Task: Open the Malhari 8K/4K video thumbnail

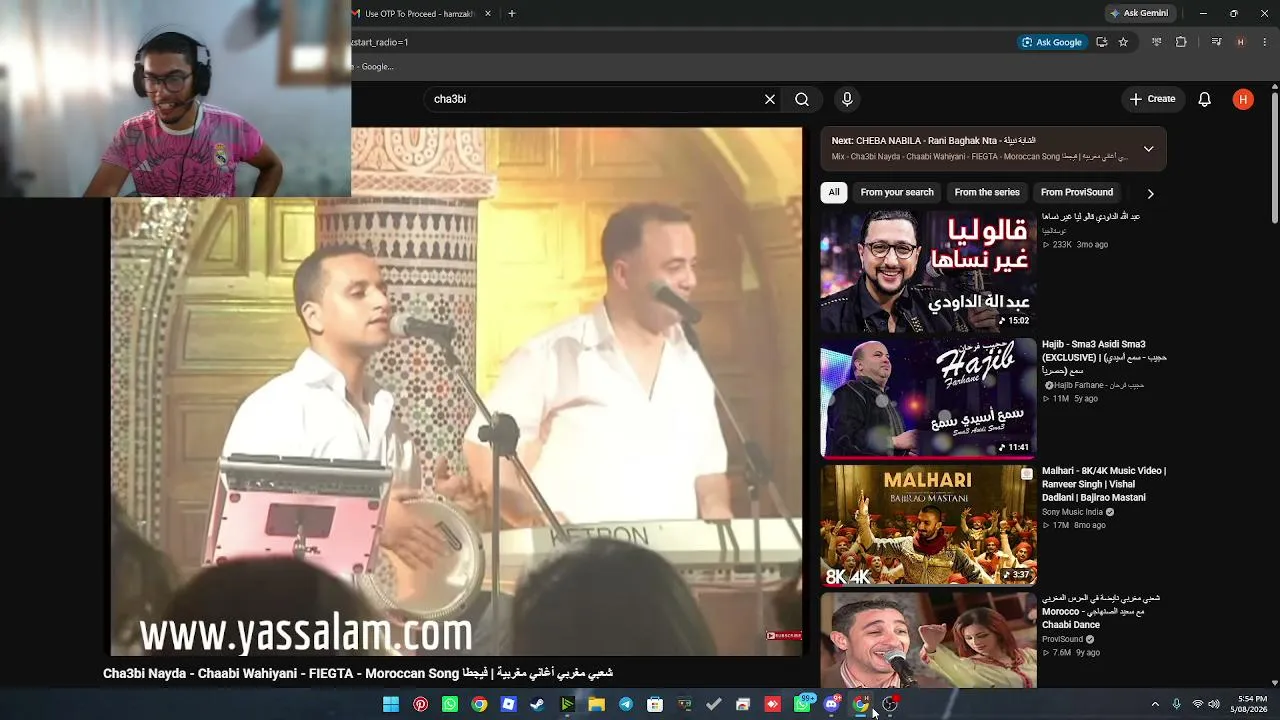Action: pyautogui.click(x=928, y=525)
